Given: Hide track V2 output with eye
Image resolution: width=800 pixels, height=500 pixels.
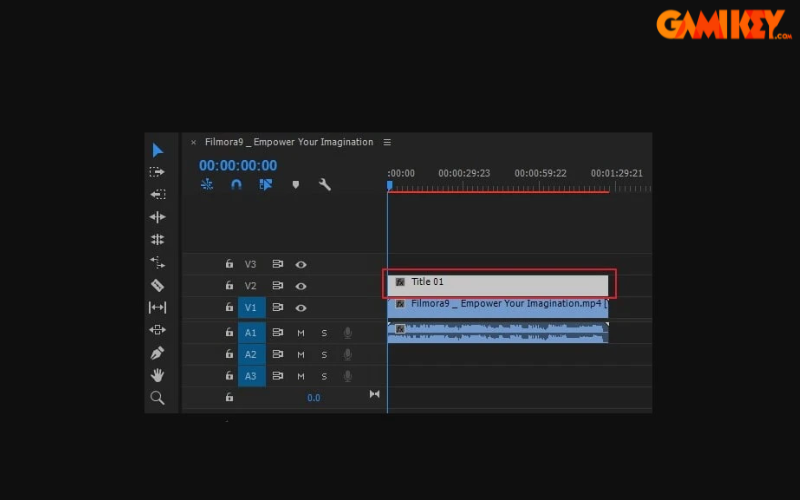Looking at the screenshot, I should click(x=301, y=286).
